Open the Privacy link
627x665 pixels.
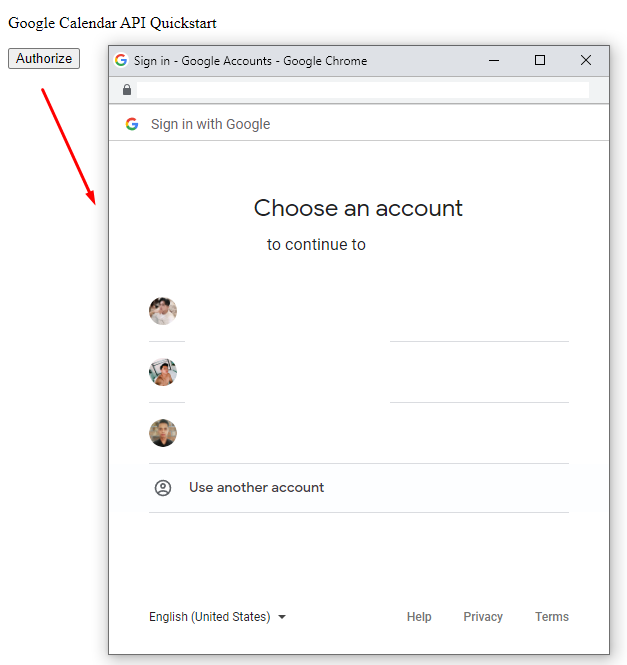click(483, 617)
